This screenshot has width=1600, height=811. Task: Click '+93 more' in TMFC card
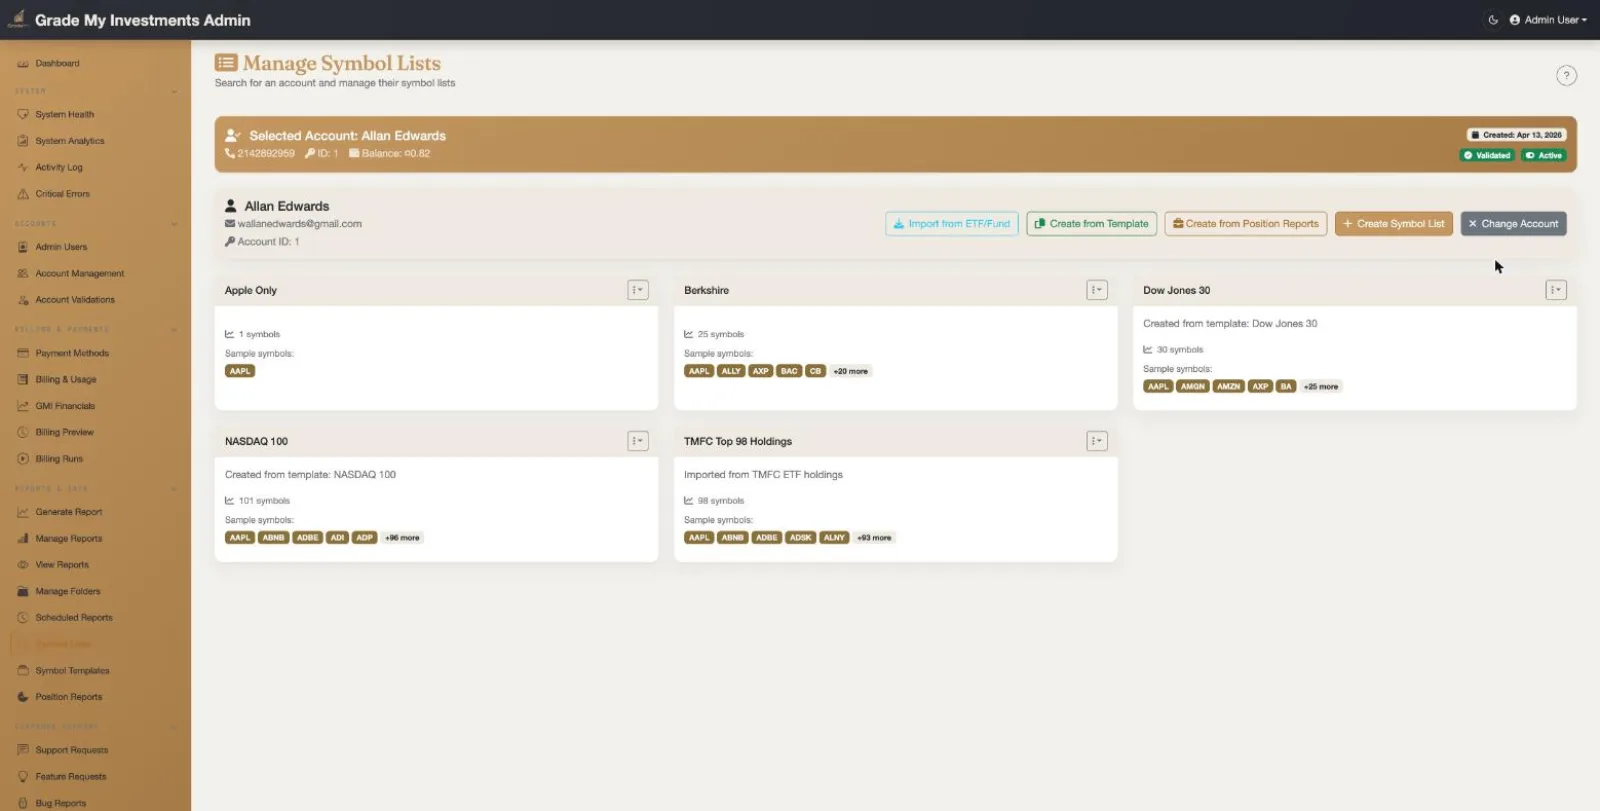coord(874,538)
